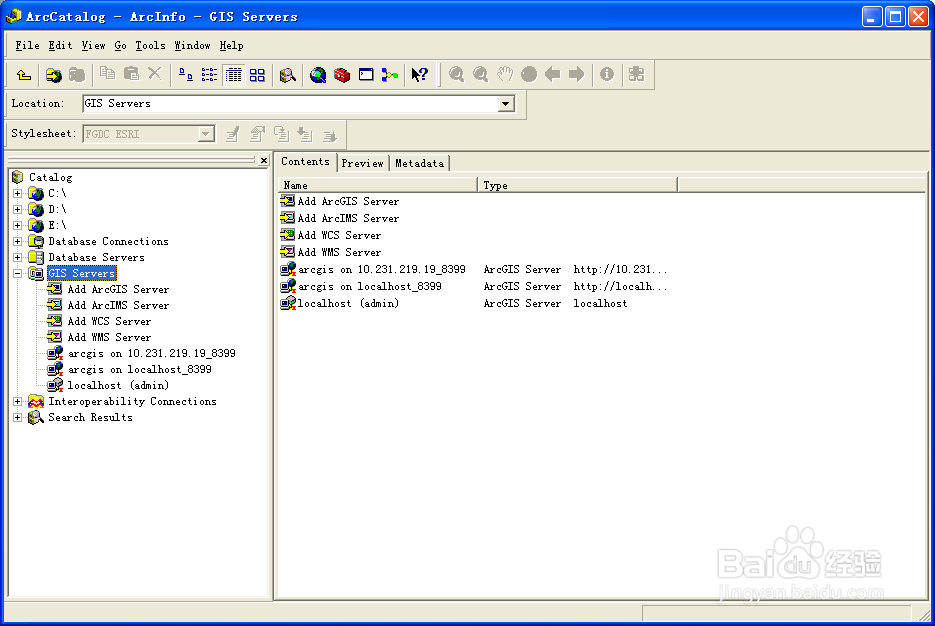Click the Export Metadata icon

[330, 134]
